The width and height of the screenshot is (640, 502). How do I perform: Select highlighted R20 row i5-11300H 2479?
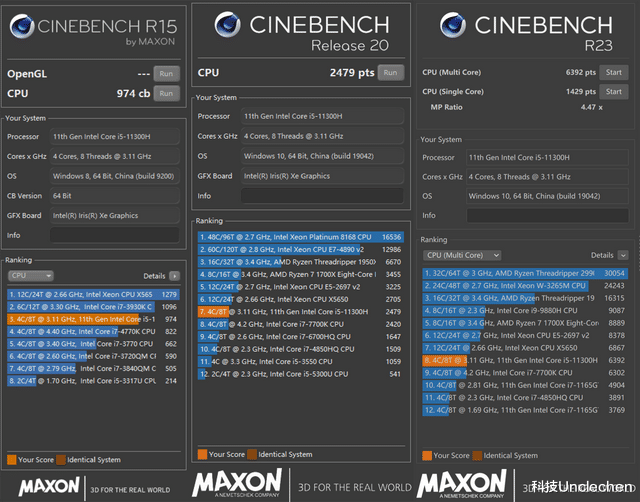[300, 312]
